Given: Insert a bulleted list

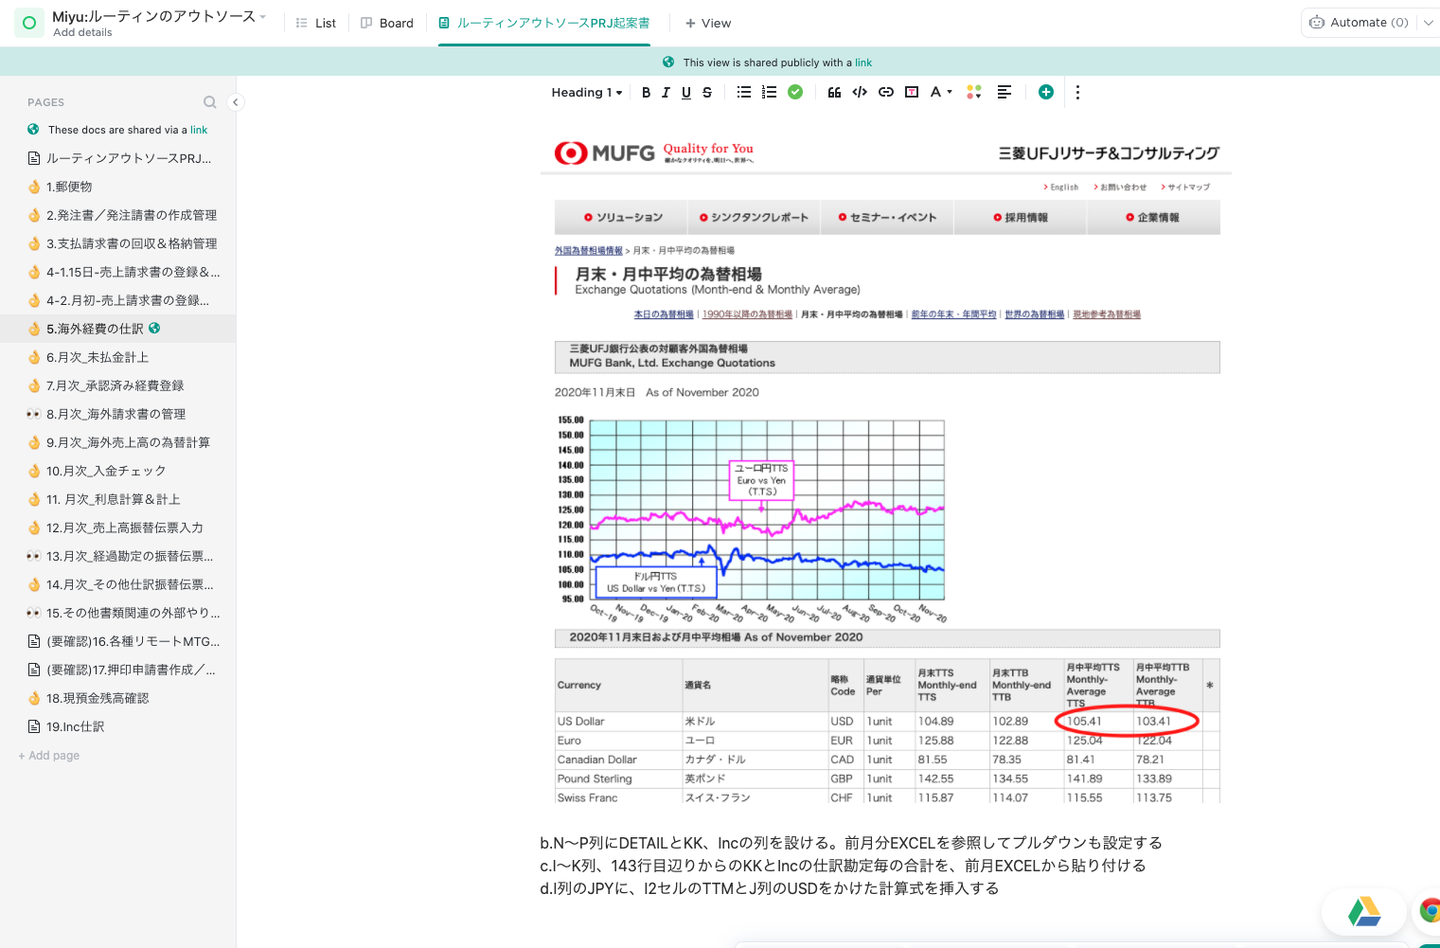Looking at the screenshot, I should 744,93.
